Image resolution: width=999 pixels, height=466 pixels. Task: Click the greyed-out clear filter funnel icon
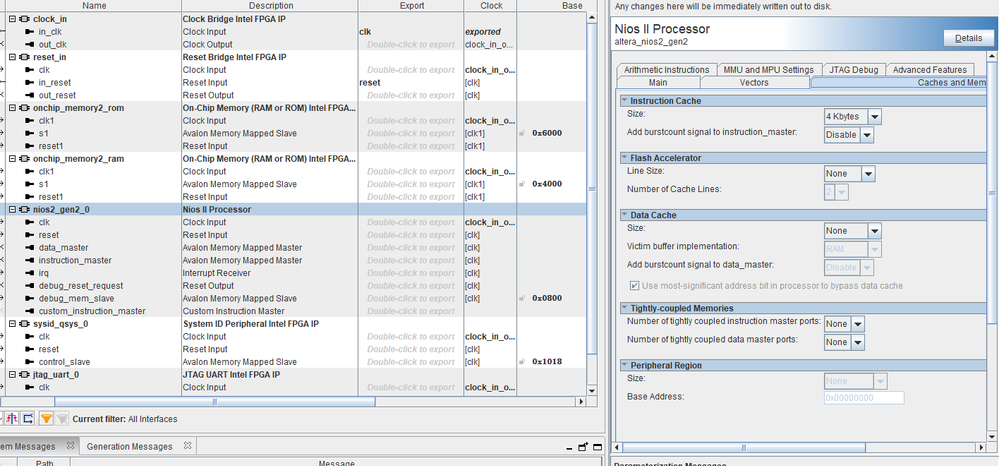pos(62,419)
